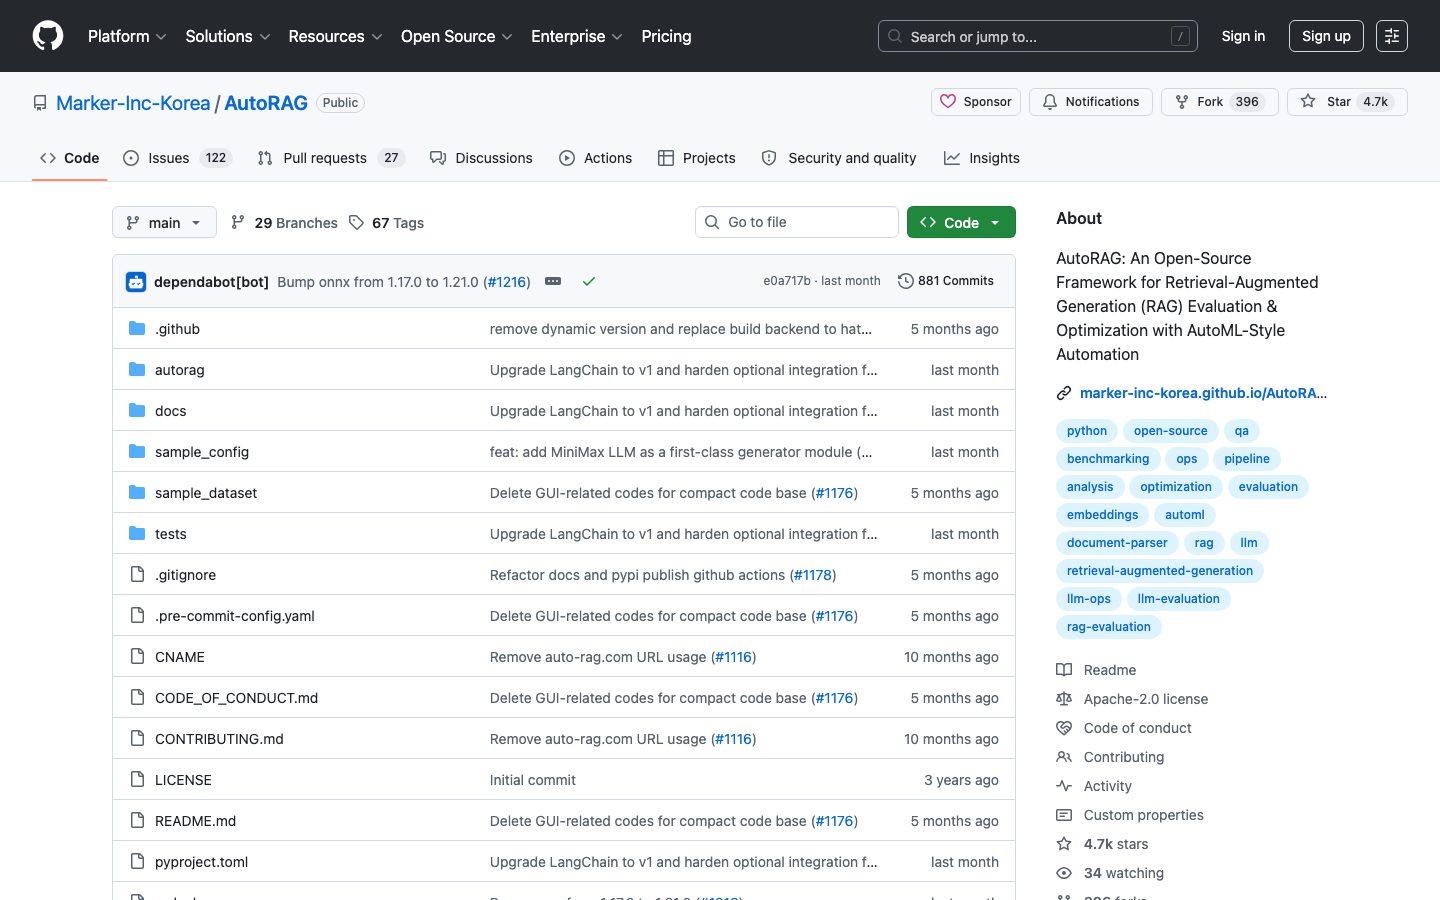The height and width of the screenshot is (900, 1440).
Task: Expand the Platform menu in header
Action: 126,36
